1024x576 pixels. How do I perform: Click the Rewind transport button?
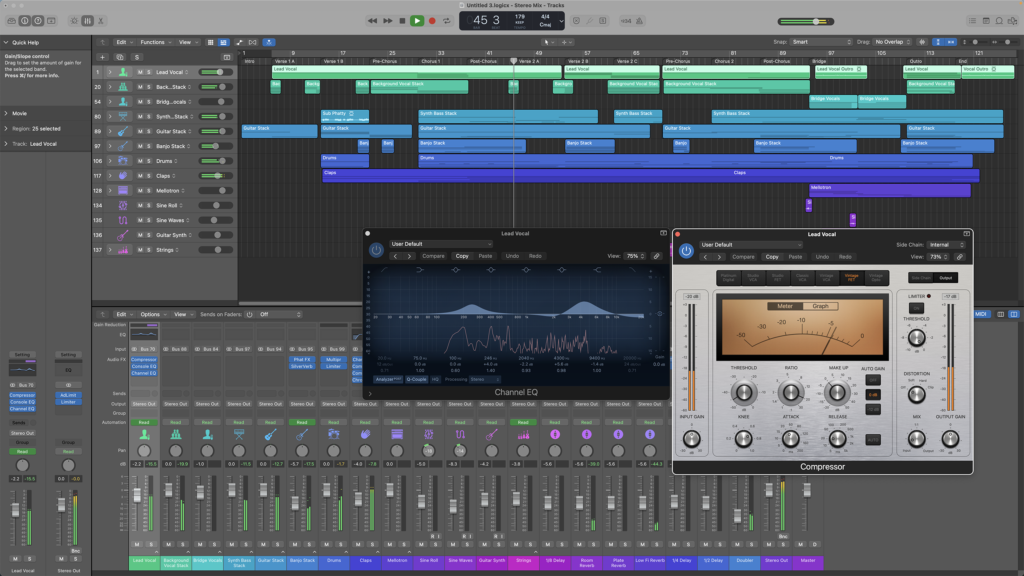click(372, 21)
